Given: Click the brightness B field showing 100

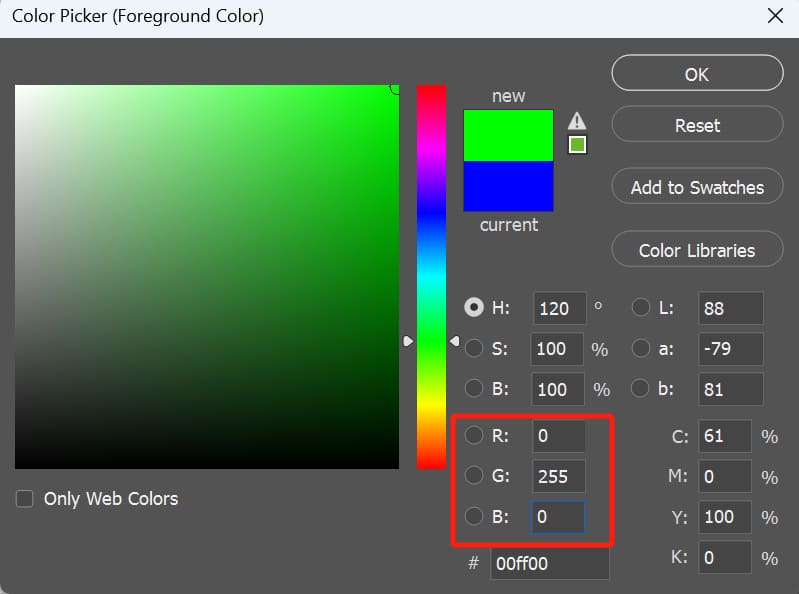Looking at the screenshot, I should 557,389.
